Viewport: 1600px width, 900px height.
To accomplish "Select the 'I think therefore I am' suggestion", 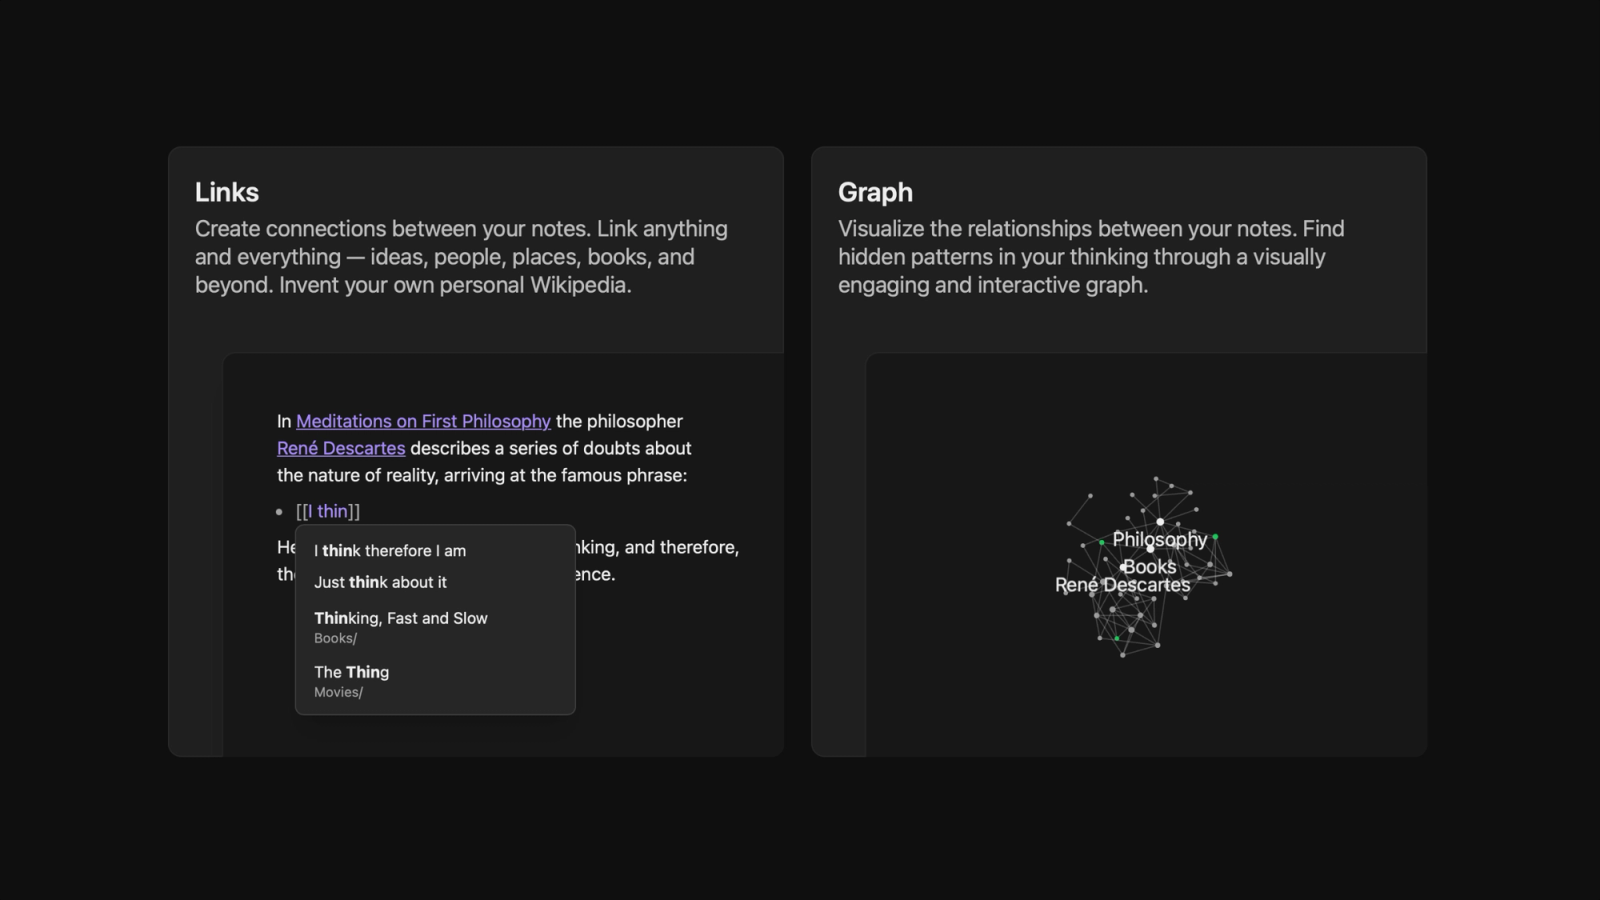I will pyautogui.click(x=435, y=551).
